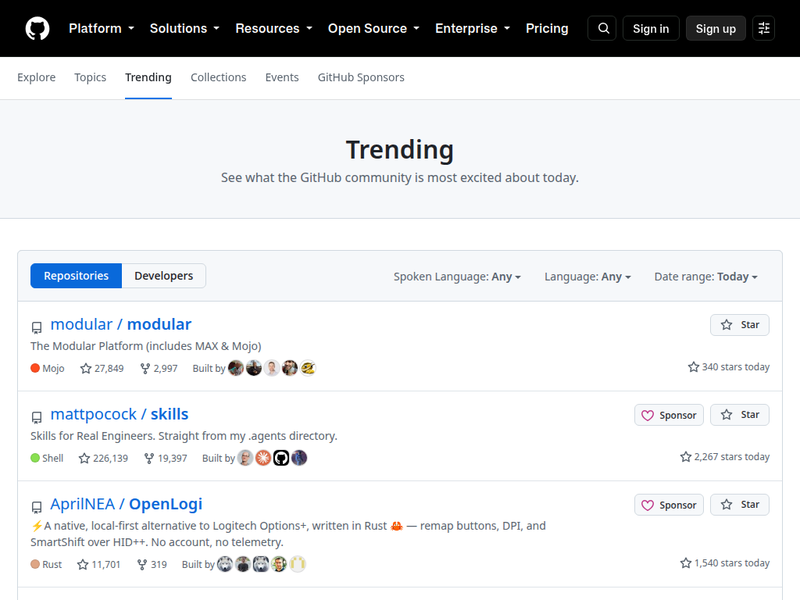Click the Sign in button
Screen dimensions: 800x600
pyautogui.click(x=651, y=29)
